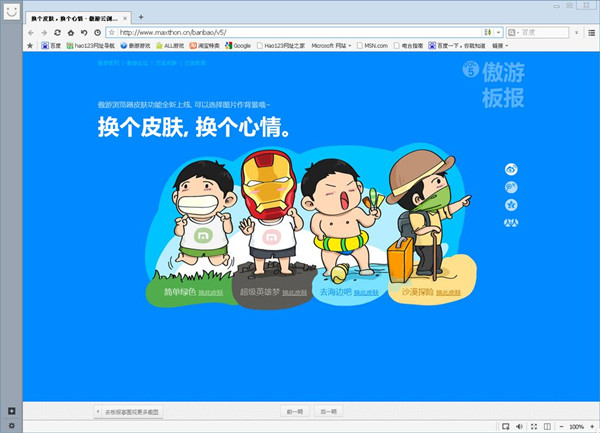Star this page in address bar
This screenshot has width=600, height=433.
point(112,33)
